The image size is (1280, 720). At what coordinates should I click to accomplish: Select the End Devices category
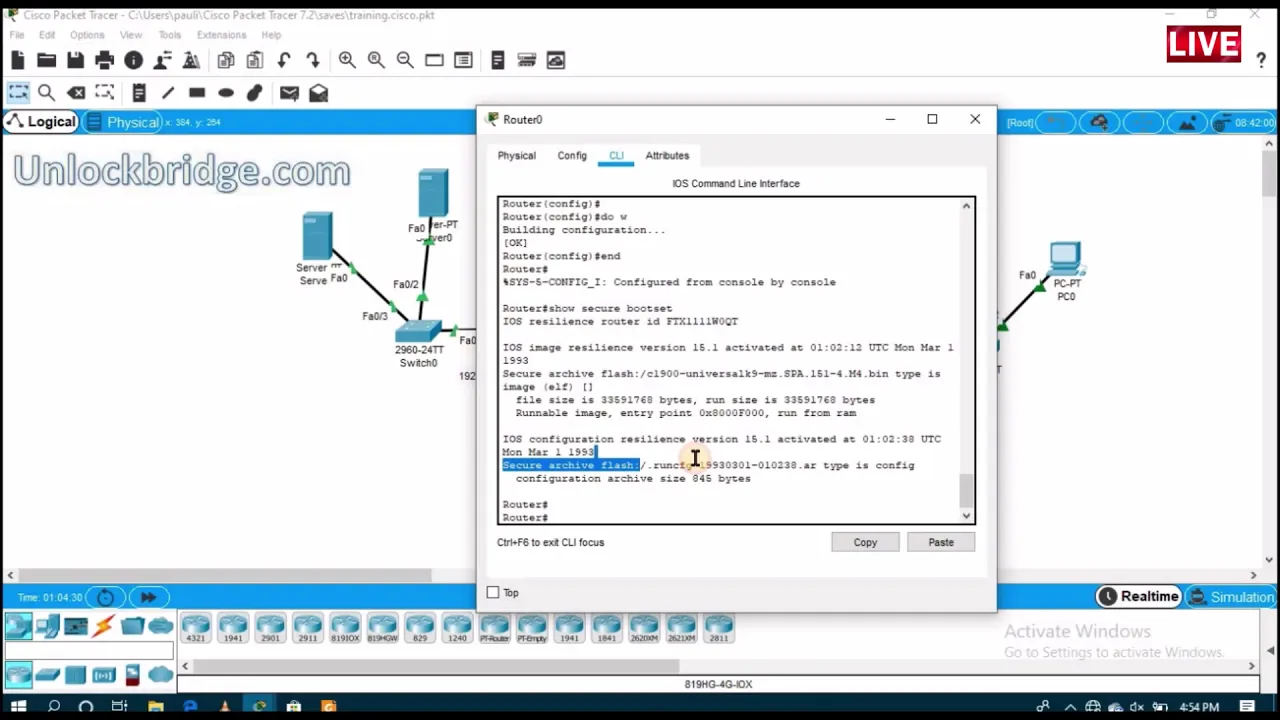pos(47,627)
